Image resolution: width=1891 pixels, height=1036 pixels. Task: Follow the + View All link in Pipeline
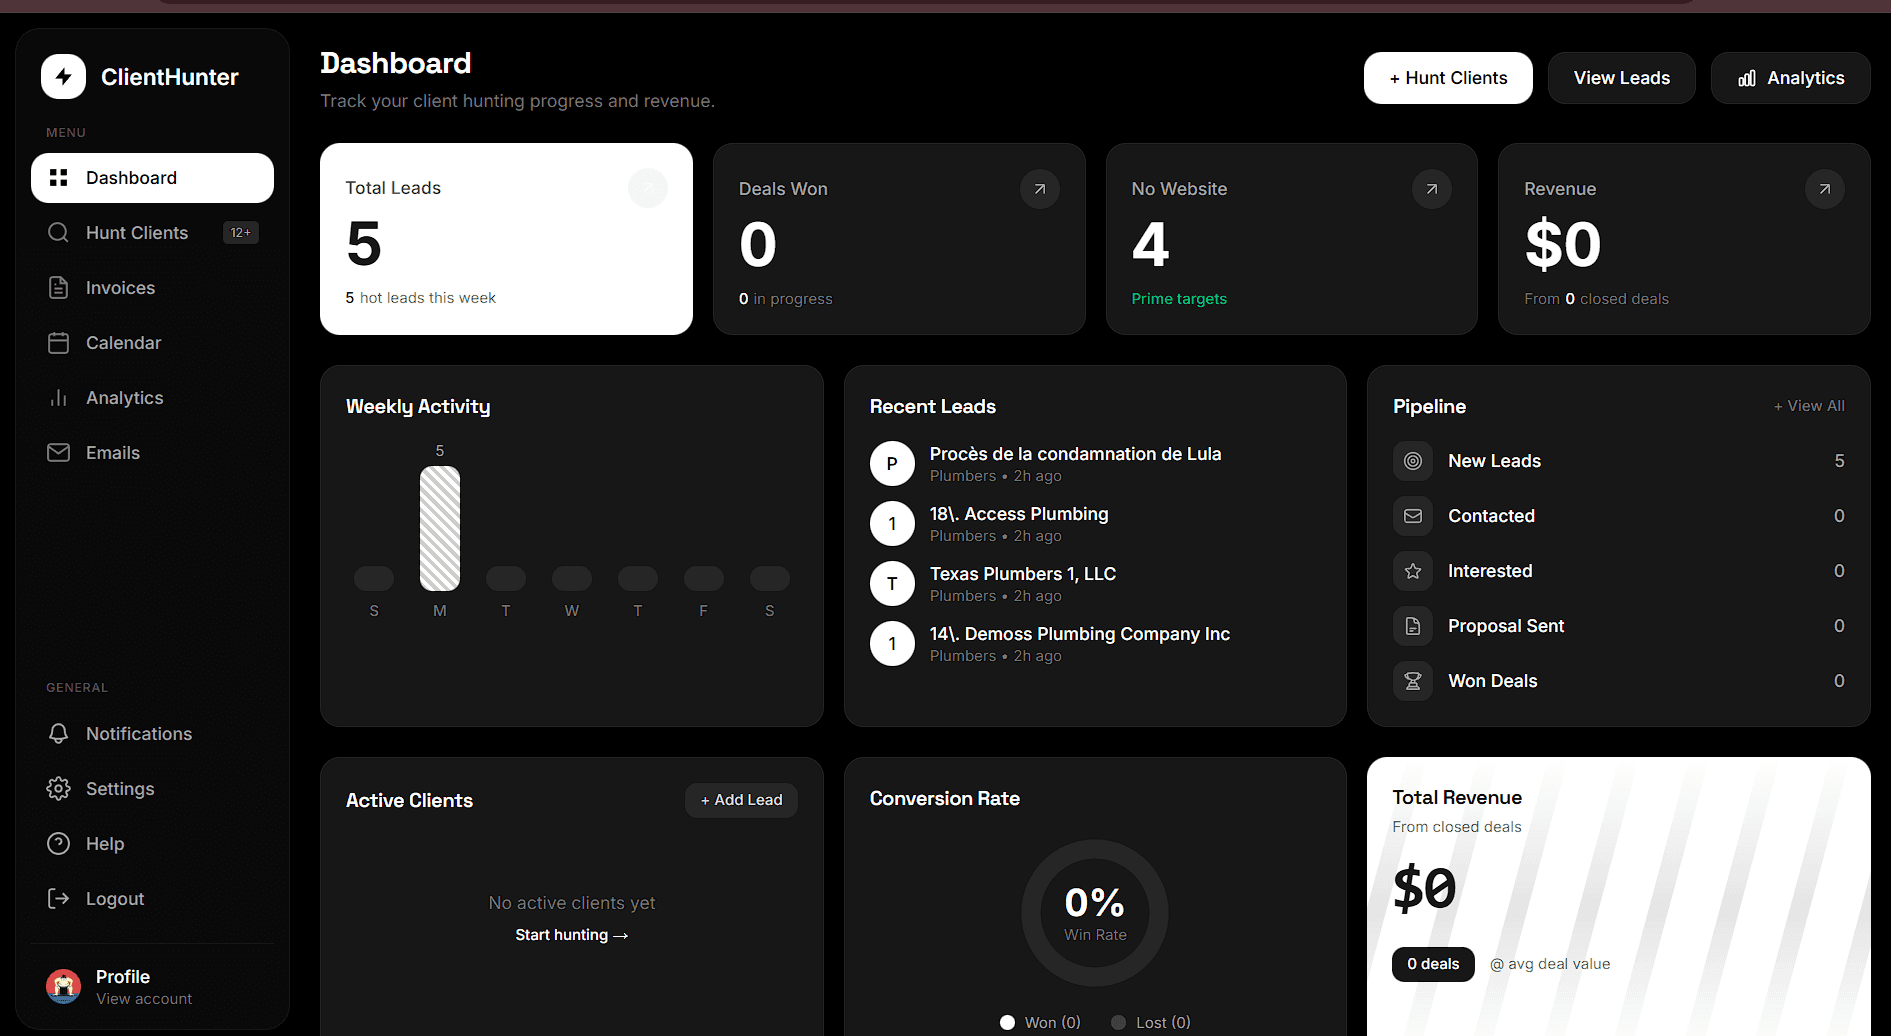(1809, 406)
